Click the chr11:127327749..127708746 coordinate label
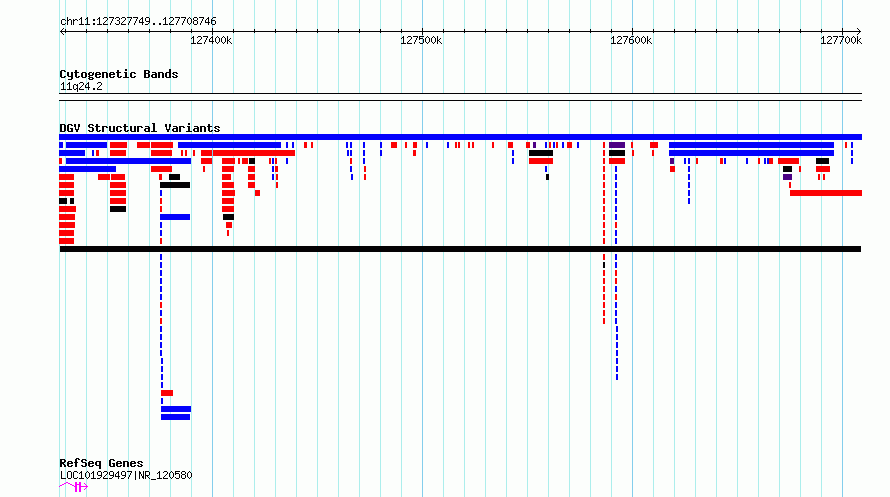 (138, 22)
